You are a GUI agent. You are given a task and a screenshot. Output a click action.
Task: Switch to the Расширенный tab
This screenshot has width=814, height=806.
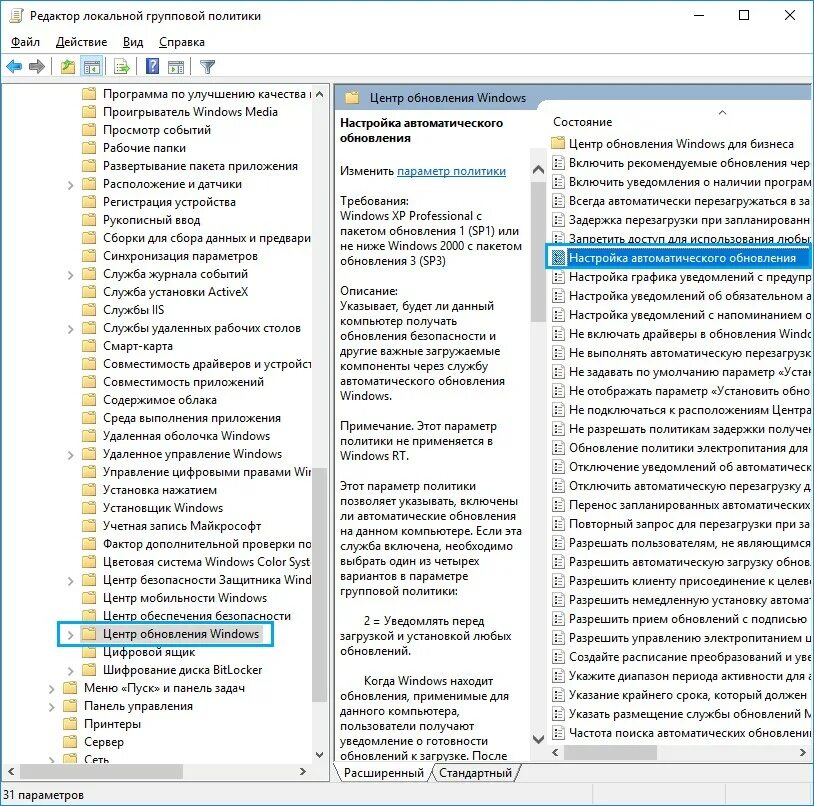[384, 773]
